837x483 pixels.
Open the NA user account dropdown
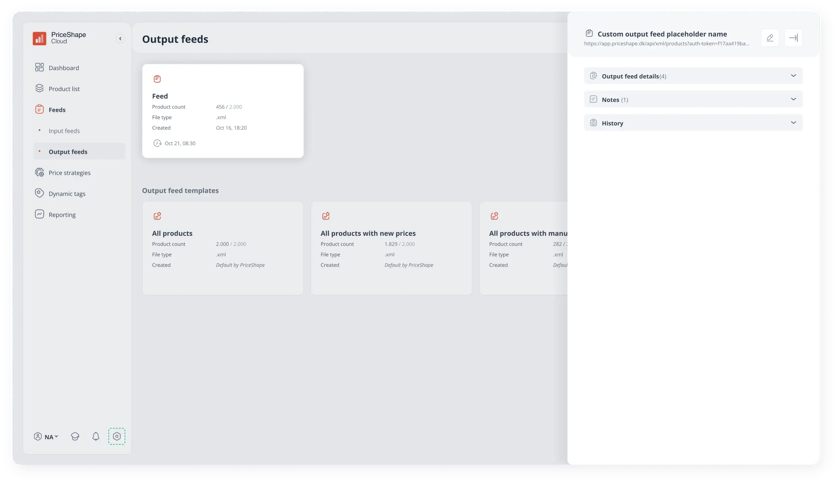coord(46,437)
